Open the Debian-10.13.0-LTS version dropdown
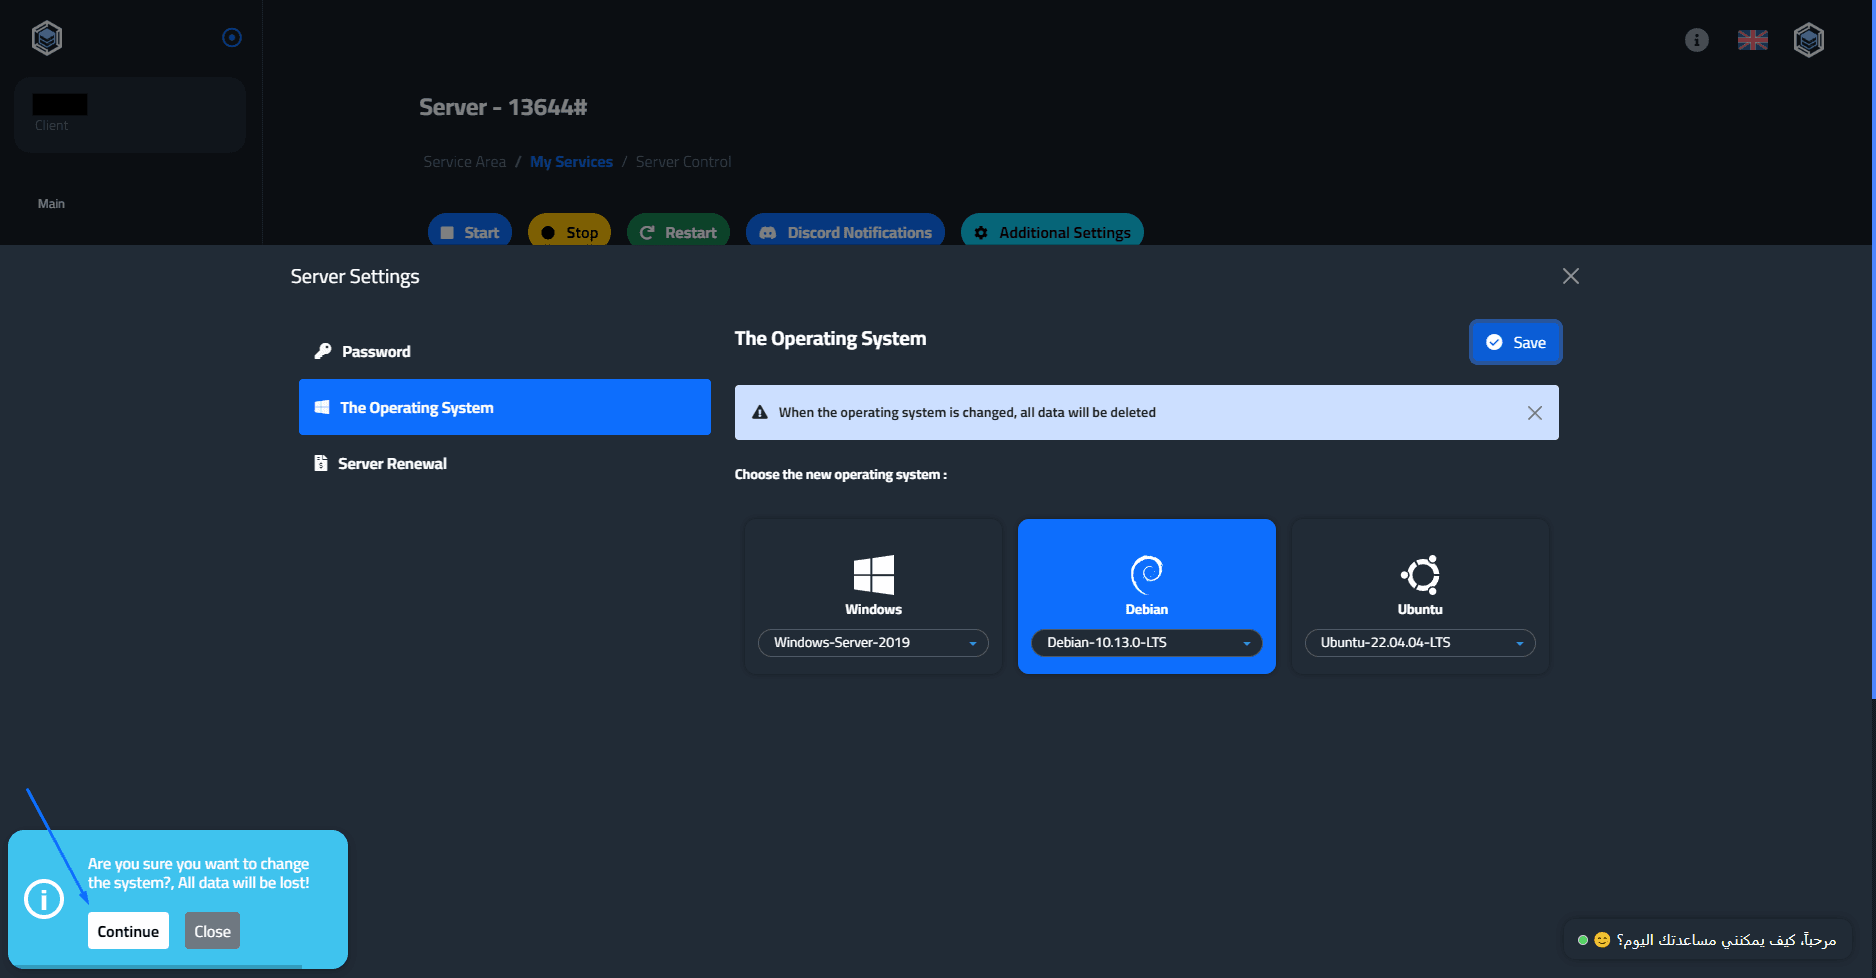The height and width of the screenshot is (978, 1876). pyautogui.click(x=1147, y=643)
